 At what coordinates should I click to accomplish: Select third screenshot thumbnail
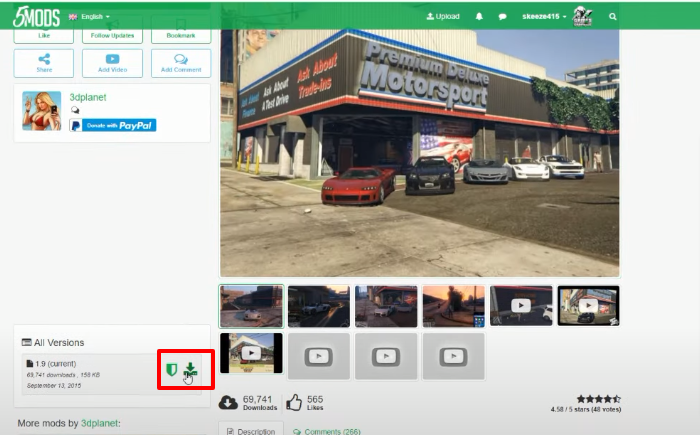pyautogui.click(x=386, y=306)
